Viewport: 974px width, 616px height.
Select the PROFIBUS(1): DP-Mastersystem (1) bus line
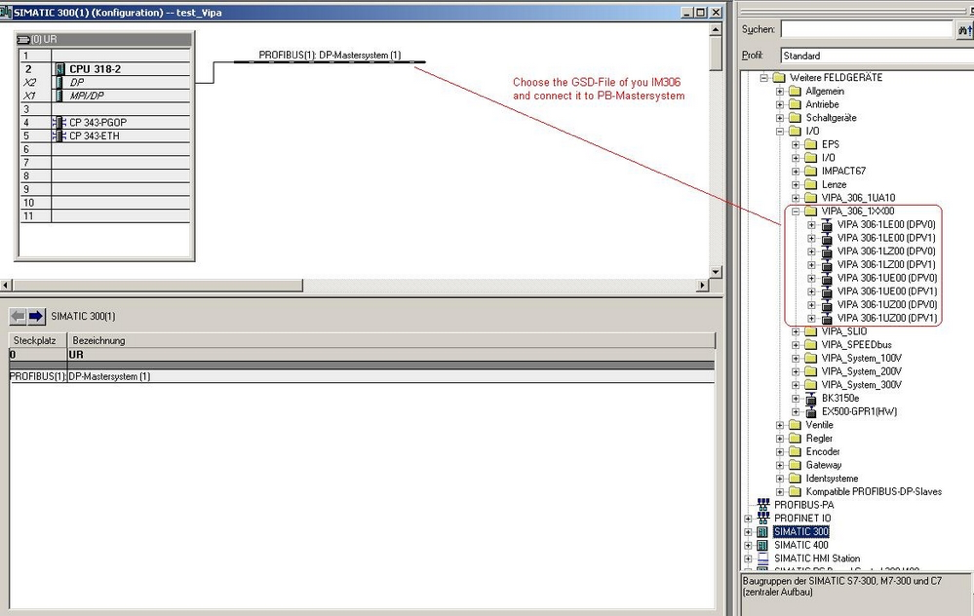(x=329, y=61)
